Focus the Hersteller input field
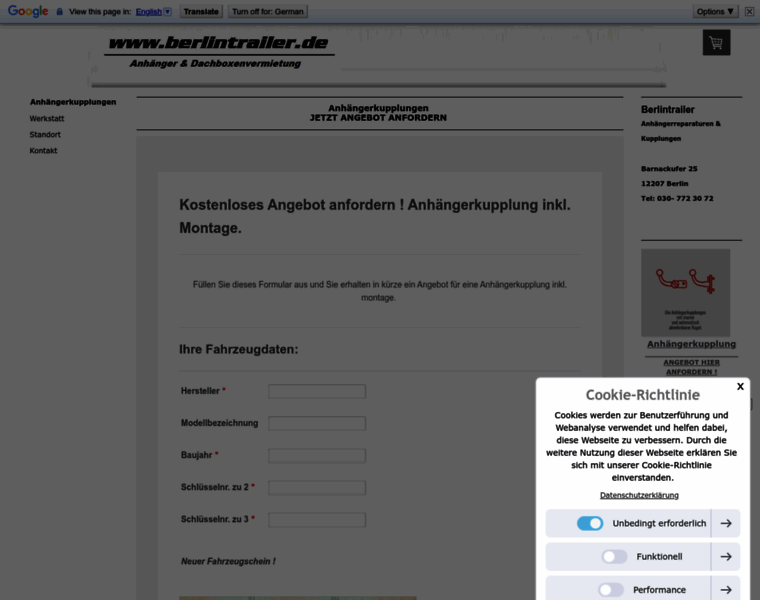The image size is (760, 600). pyautogui.click(x=317, y=392)
